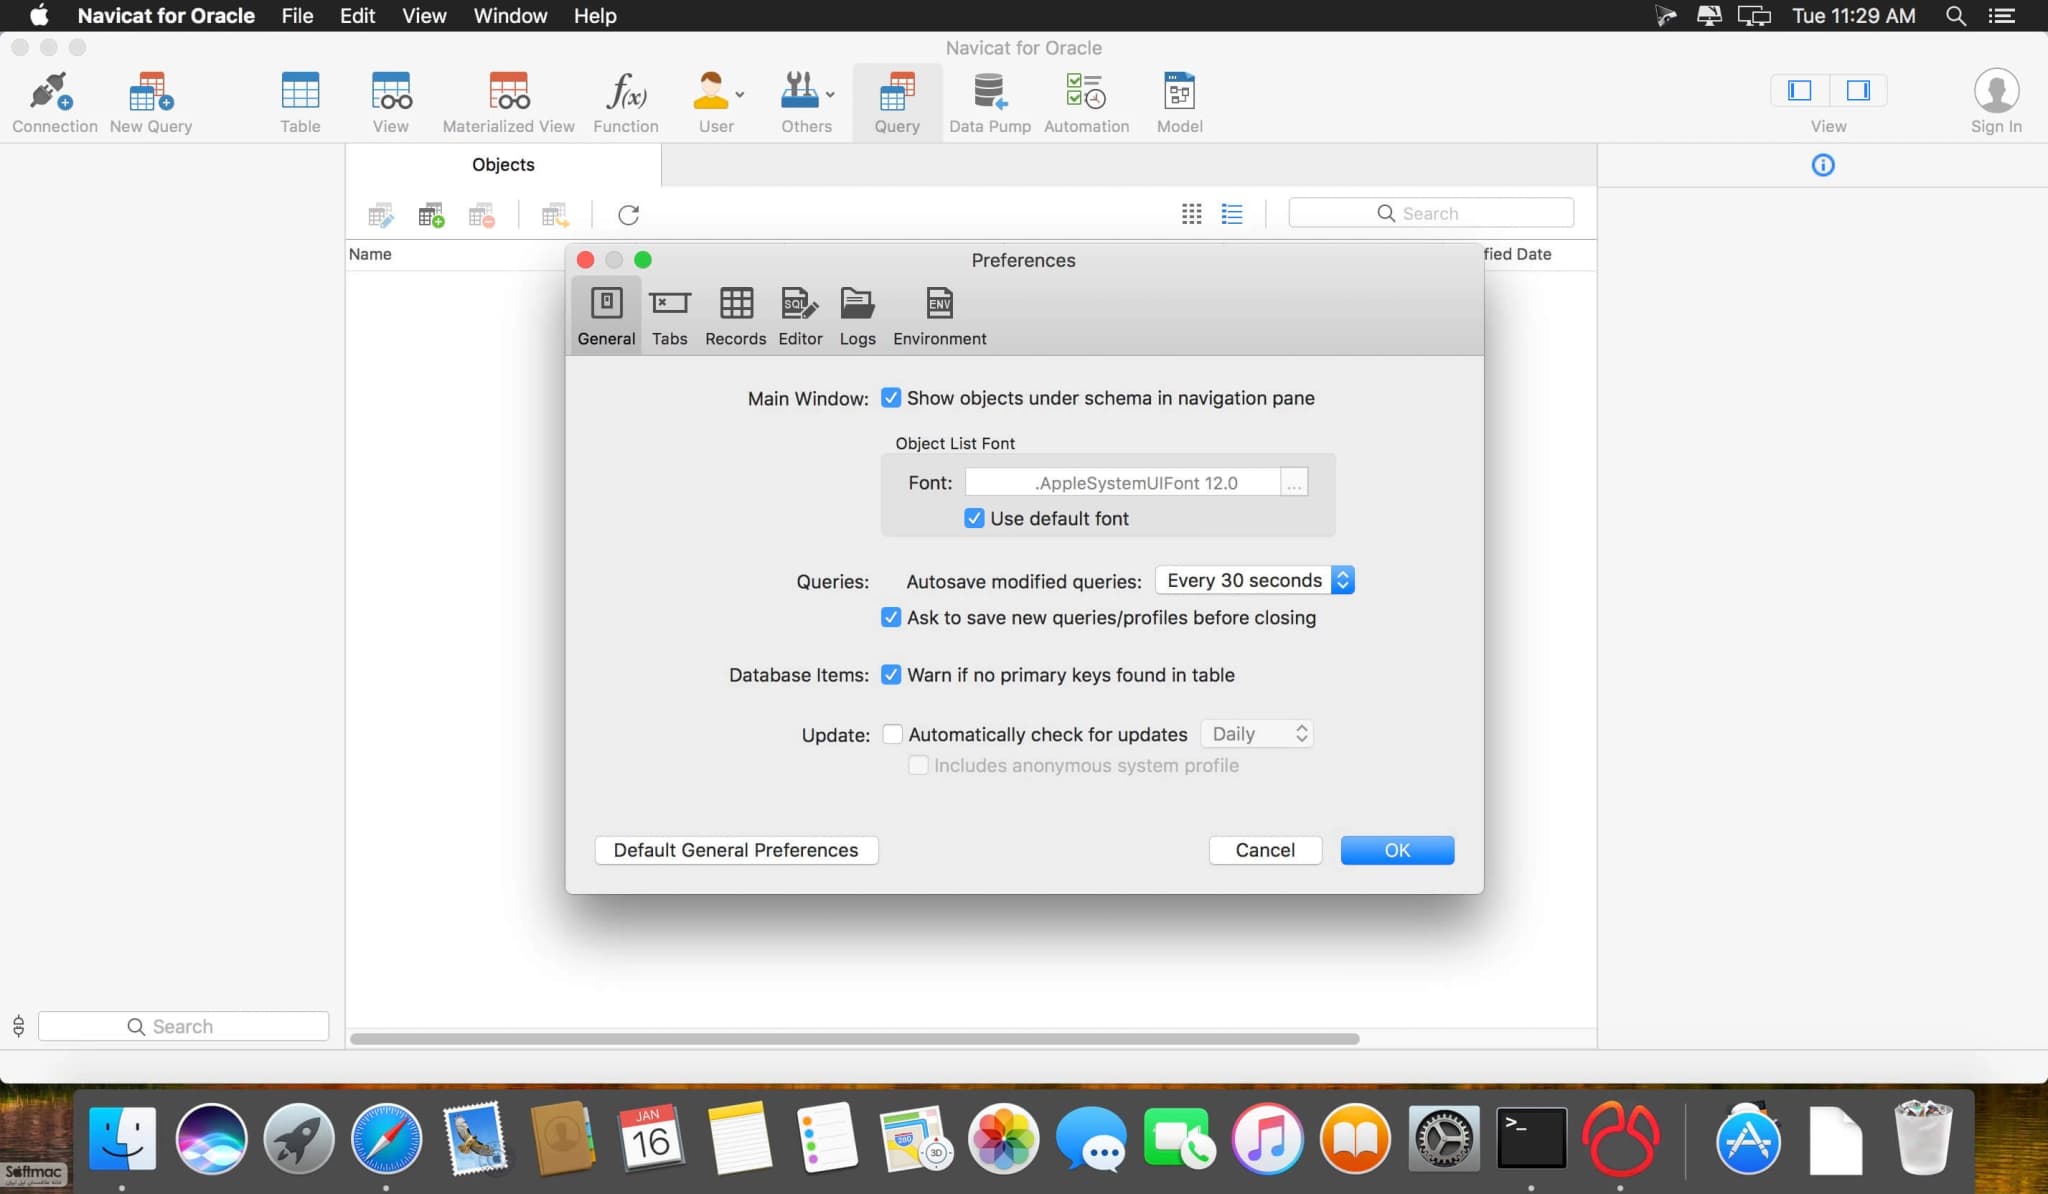This screenshot has width=2048, height=1194.
Task: Switch to the Tabs preferences pane
Action: point(669,316)
